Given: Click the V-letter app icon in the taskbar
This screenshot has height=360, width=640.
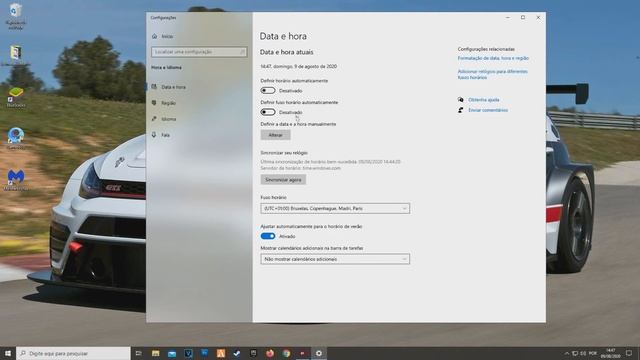Looking at the screenshot, I should click(x=188, y=353).
